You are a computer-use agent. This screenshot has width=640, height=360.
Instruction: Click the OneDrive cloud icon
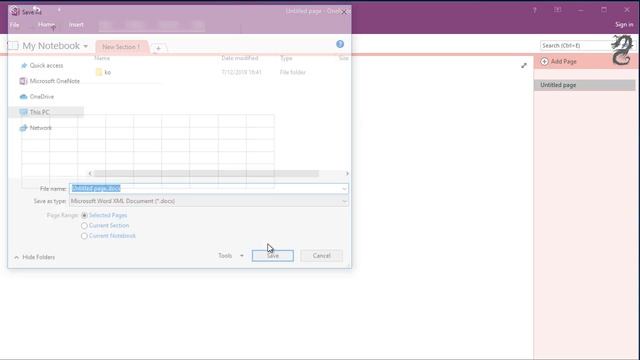(x=23, y=96)
